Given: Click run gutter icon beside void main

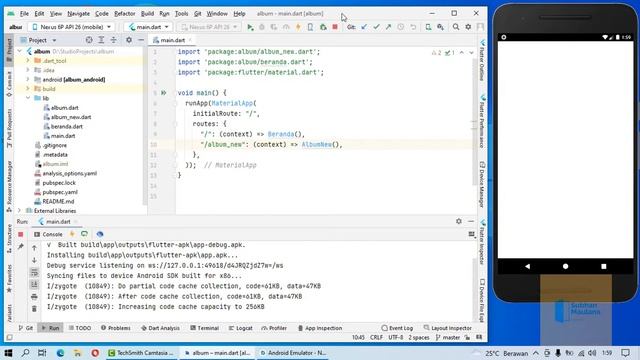Looking at the screenshot, I should [x=164, y=93].
